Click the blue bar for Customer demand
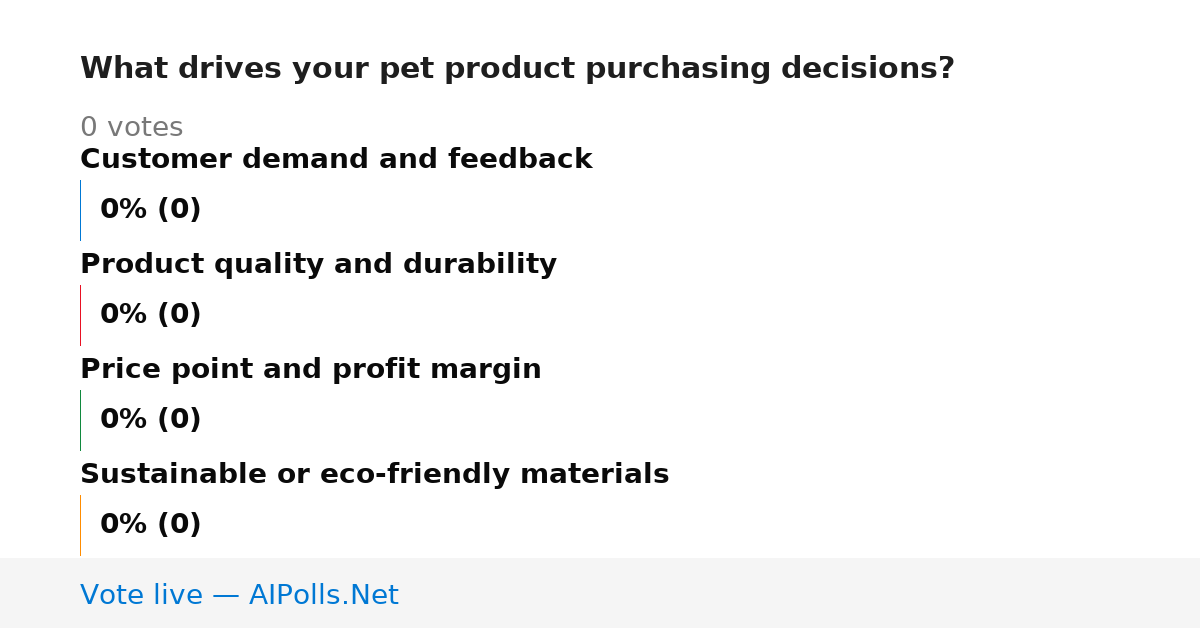Viewport: 1200px width, 628px height. [80, 210]
